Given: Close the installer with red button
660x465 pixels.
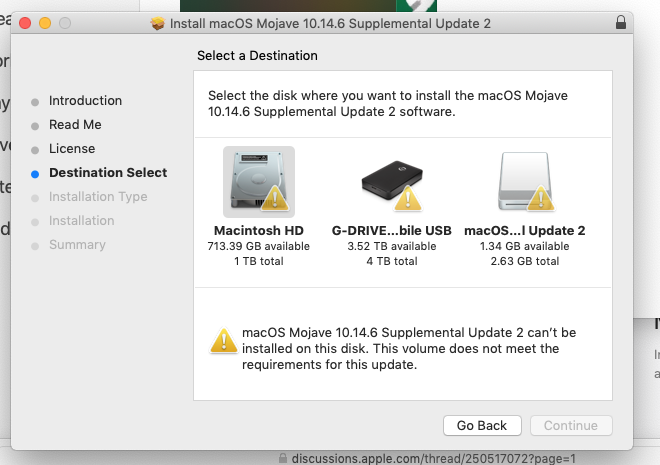Looking at the screenshot, I should point(25,23).
